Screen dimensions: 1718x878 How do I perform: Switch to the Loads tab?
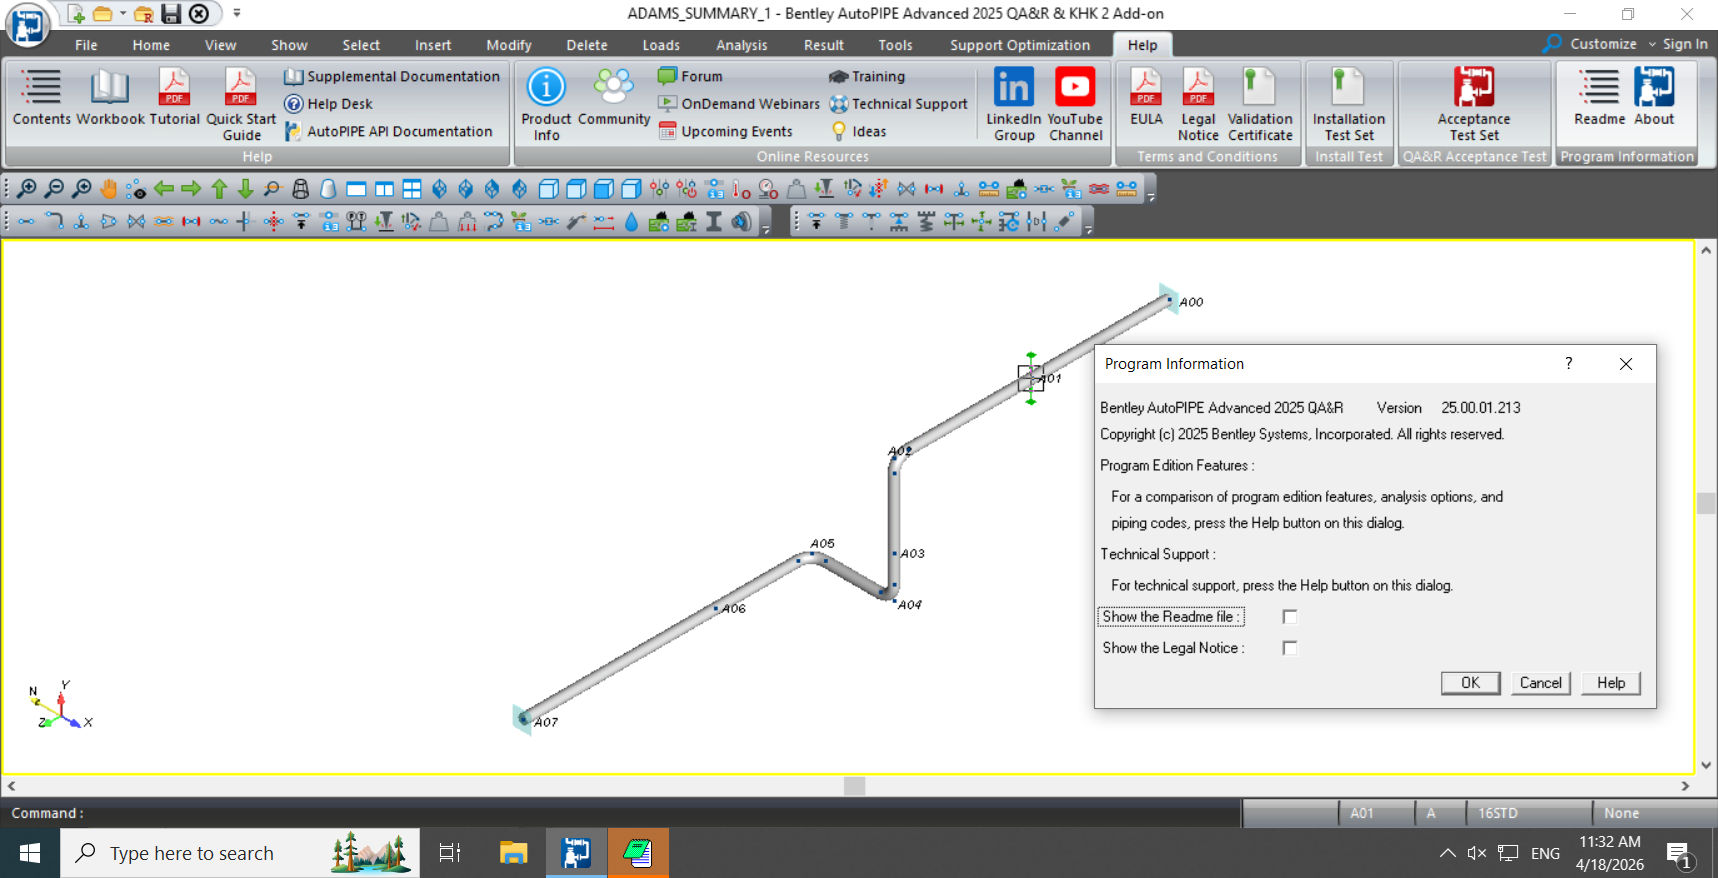coord(661,45)
